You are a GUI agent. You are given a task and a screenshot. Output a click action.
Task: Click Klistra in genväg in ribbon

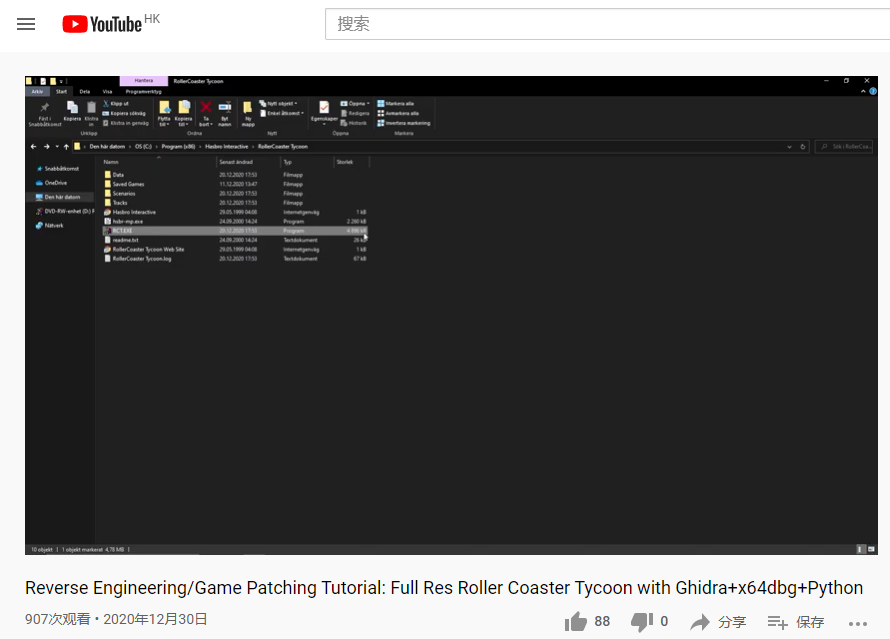(x=125, y=123)
